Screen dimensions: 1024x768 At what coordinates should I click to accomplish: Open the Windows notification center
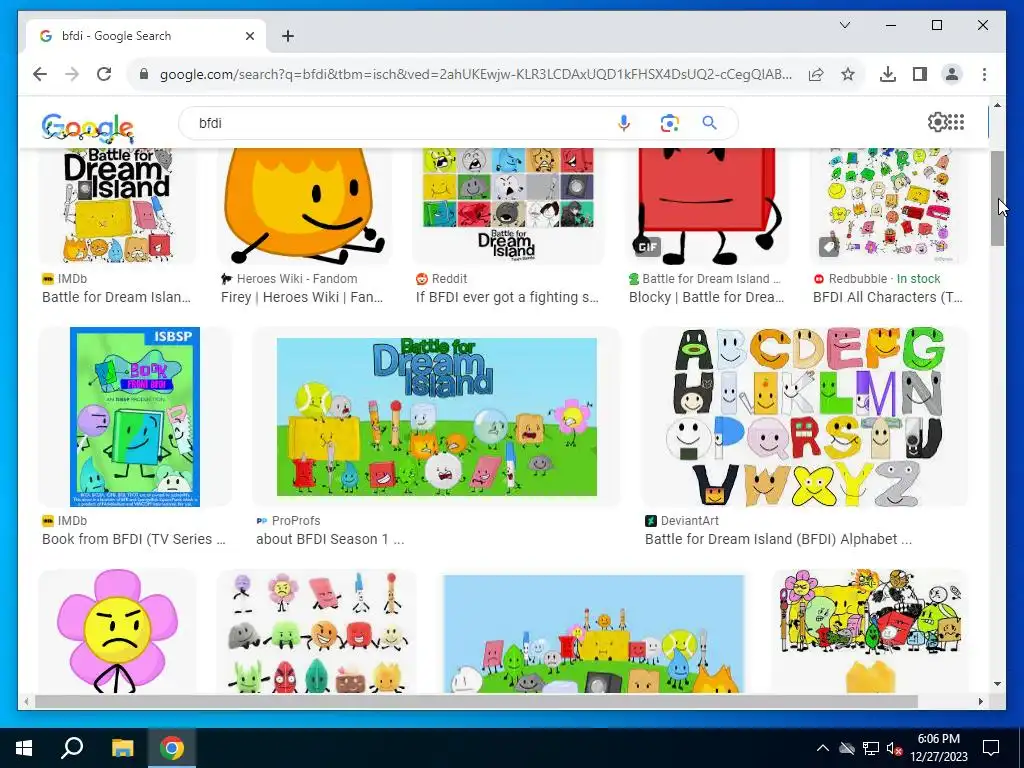click(991, 748)
